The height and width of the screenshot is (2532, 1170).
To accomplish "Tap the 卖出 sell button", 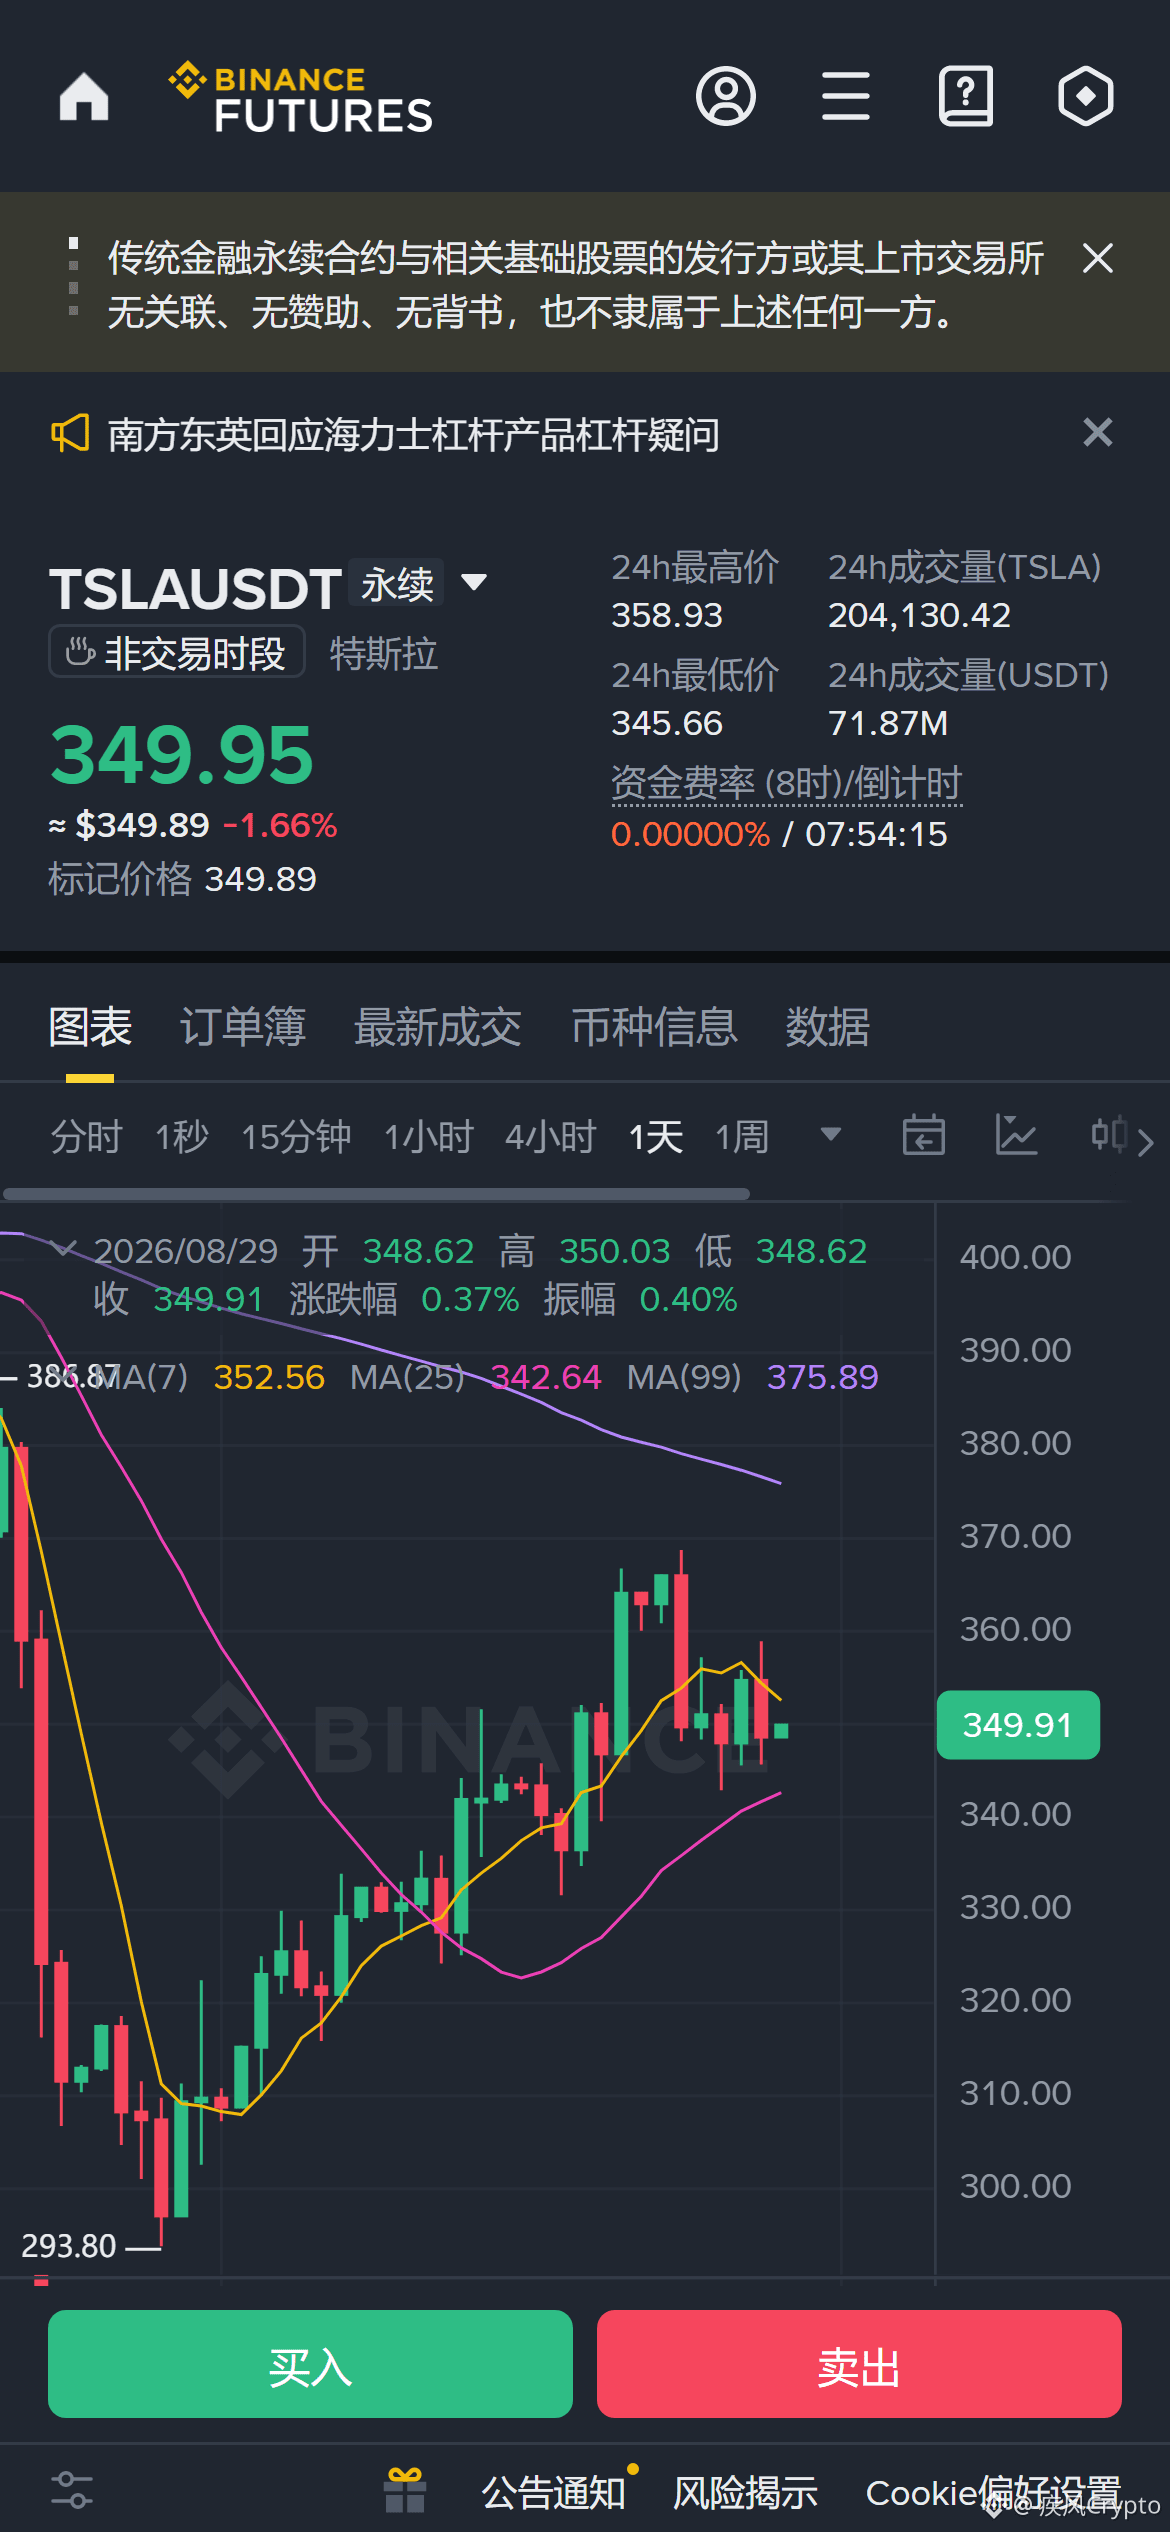I will [859, 2364].
